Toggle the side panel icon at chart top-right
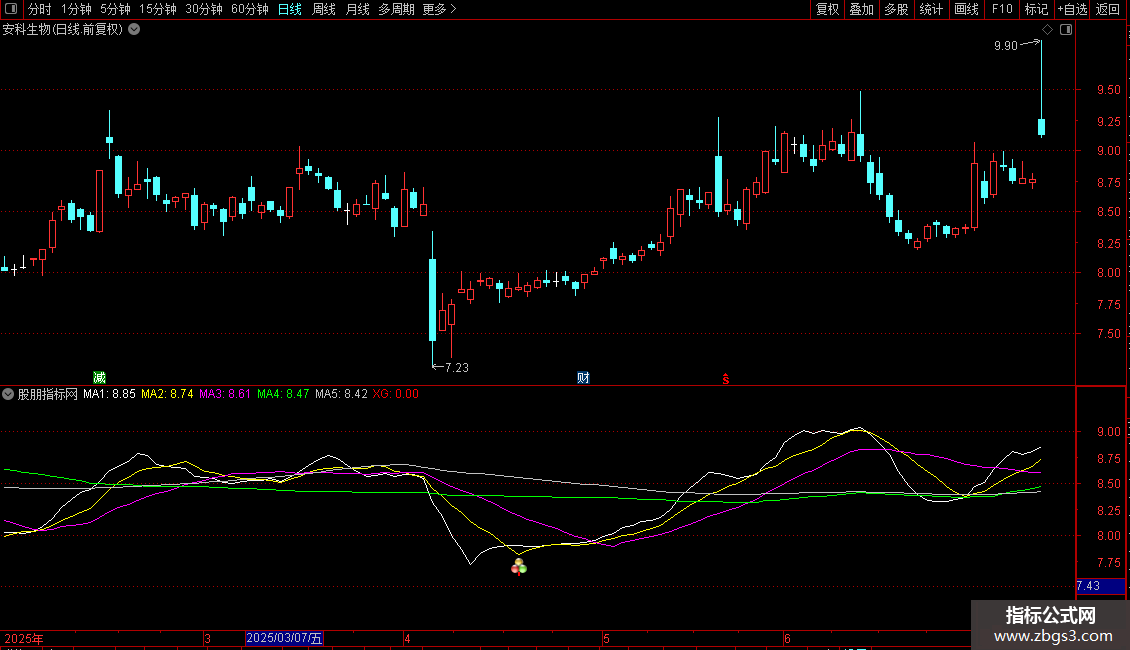 (1066, 30)
